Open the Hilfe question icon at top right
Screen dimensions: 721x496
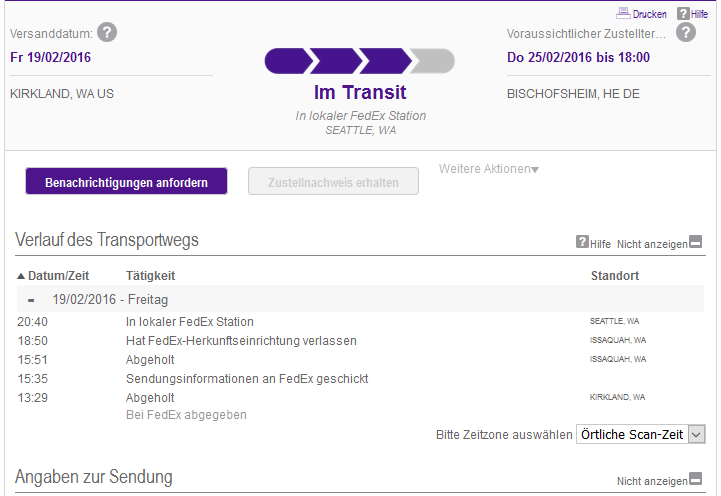(x=683, y=14)
